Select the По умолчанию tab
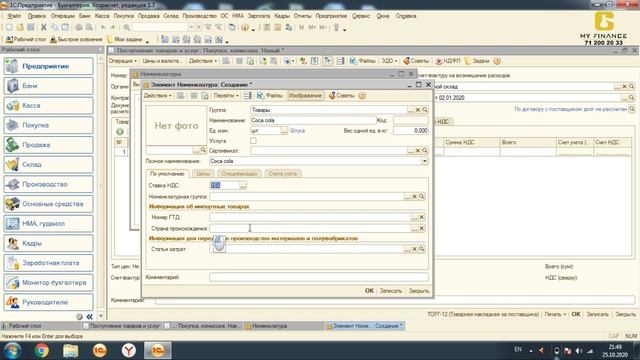The width and height of the screenshot is (640, 360). (167, 174)
